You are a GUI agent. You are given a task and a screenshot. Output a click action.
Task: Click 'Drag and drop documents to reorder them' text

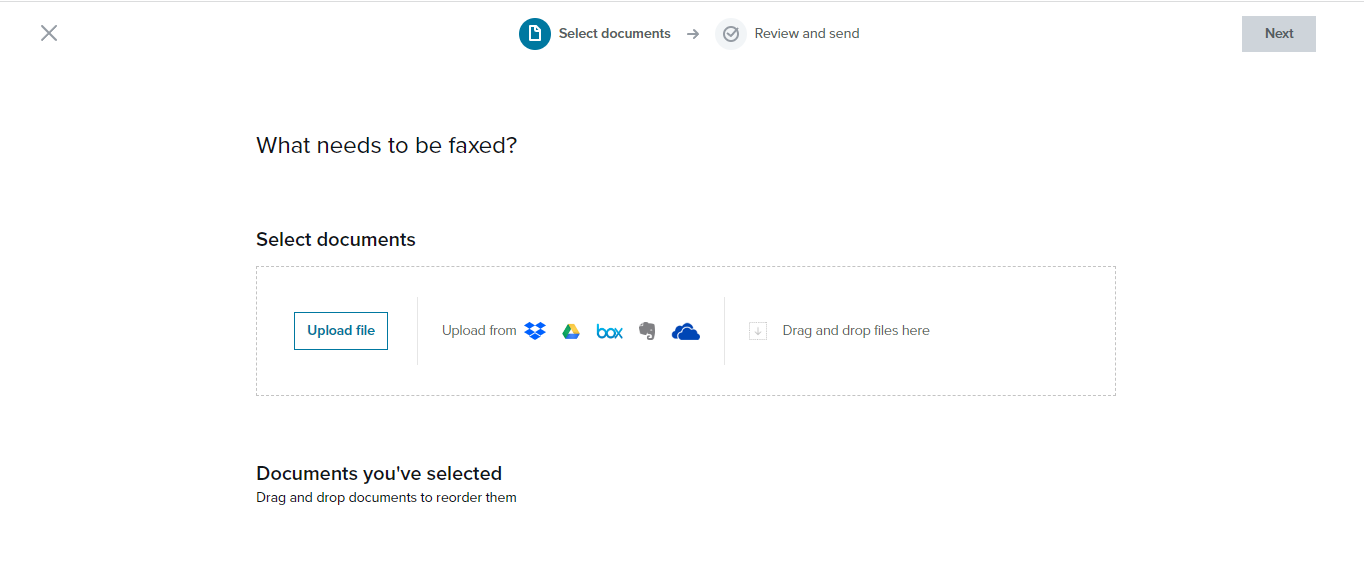[x=386, y=497]
